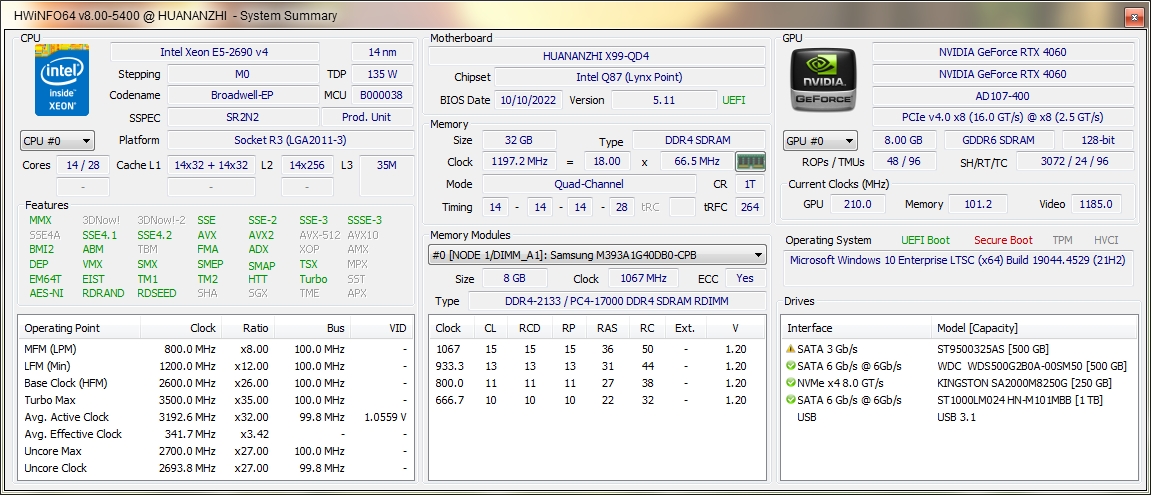Open the GPU #0 selector dropdown

click(820, 141)
